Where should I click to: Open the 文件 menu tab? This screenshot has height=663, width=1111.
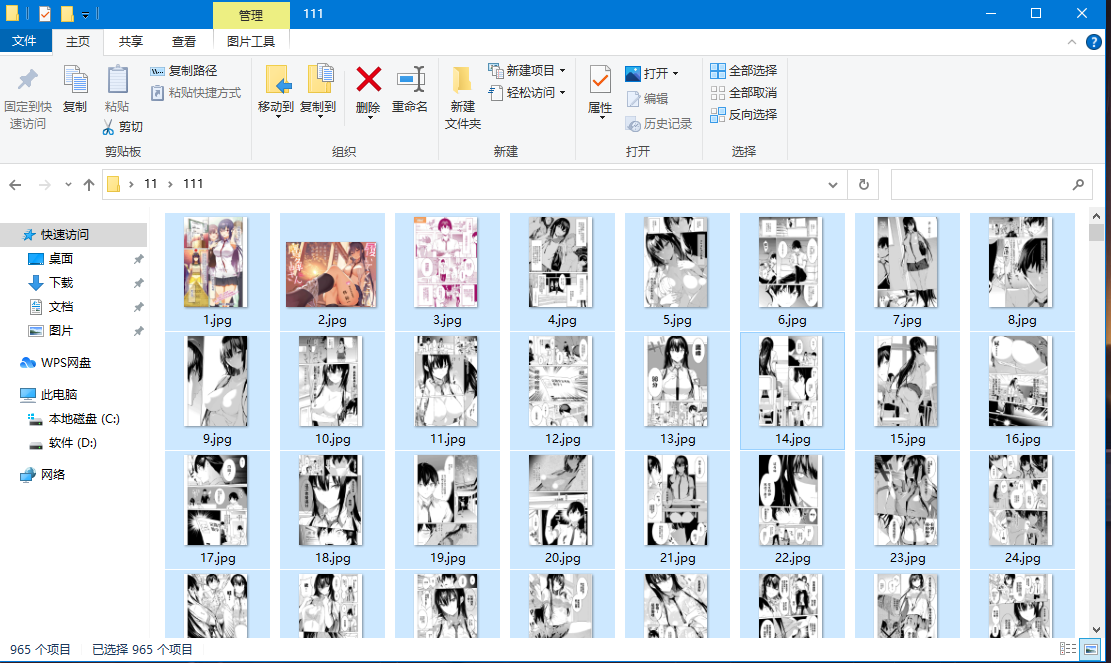click(x=24, y=42)
